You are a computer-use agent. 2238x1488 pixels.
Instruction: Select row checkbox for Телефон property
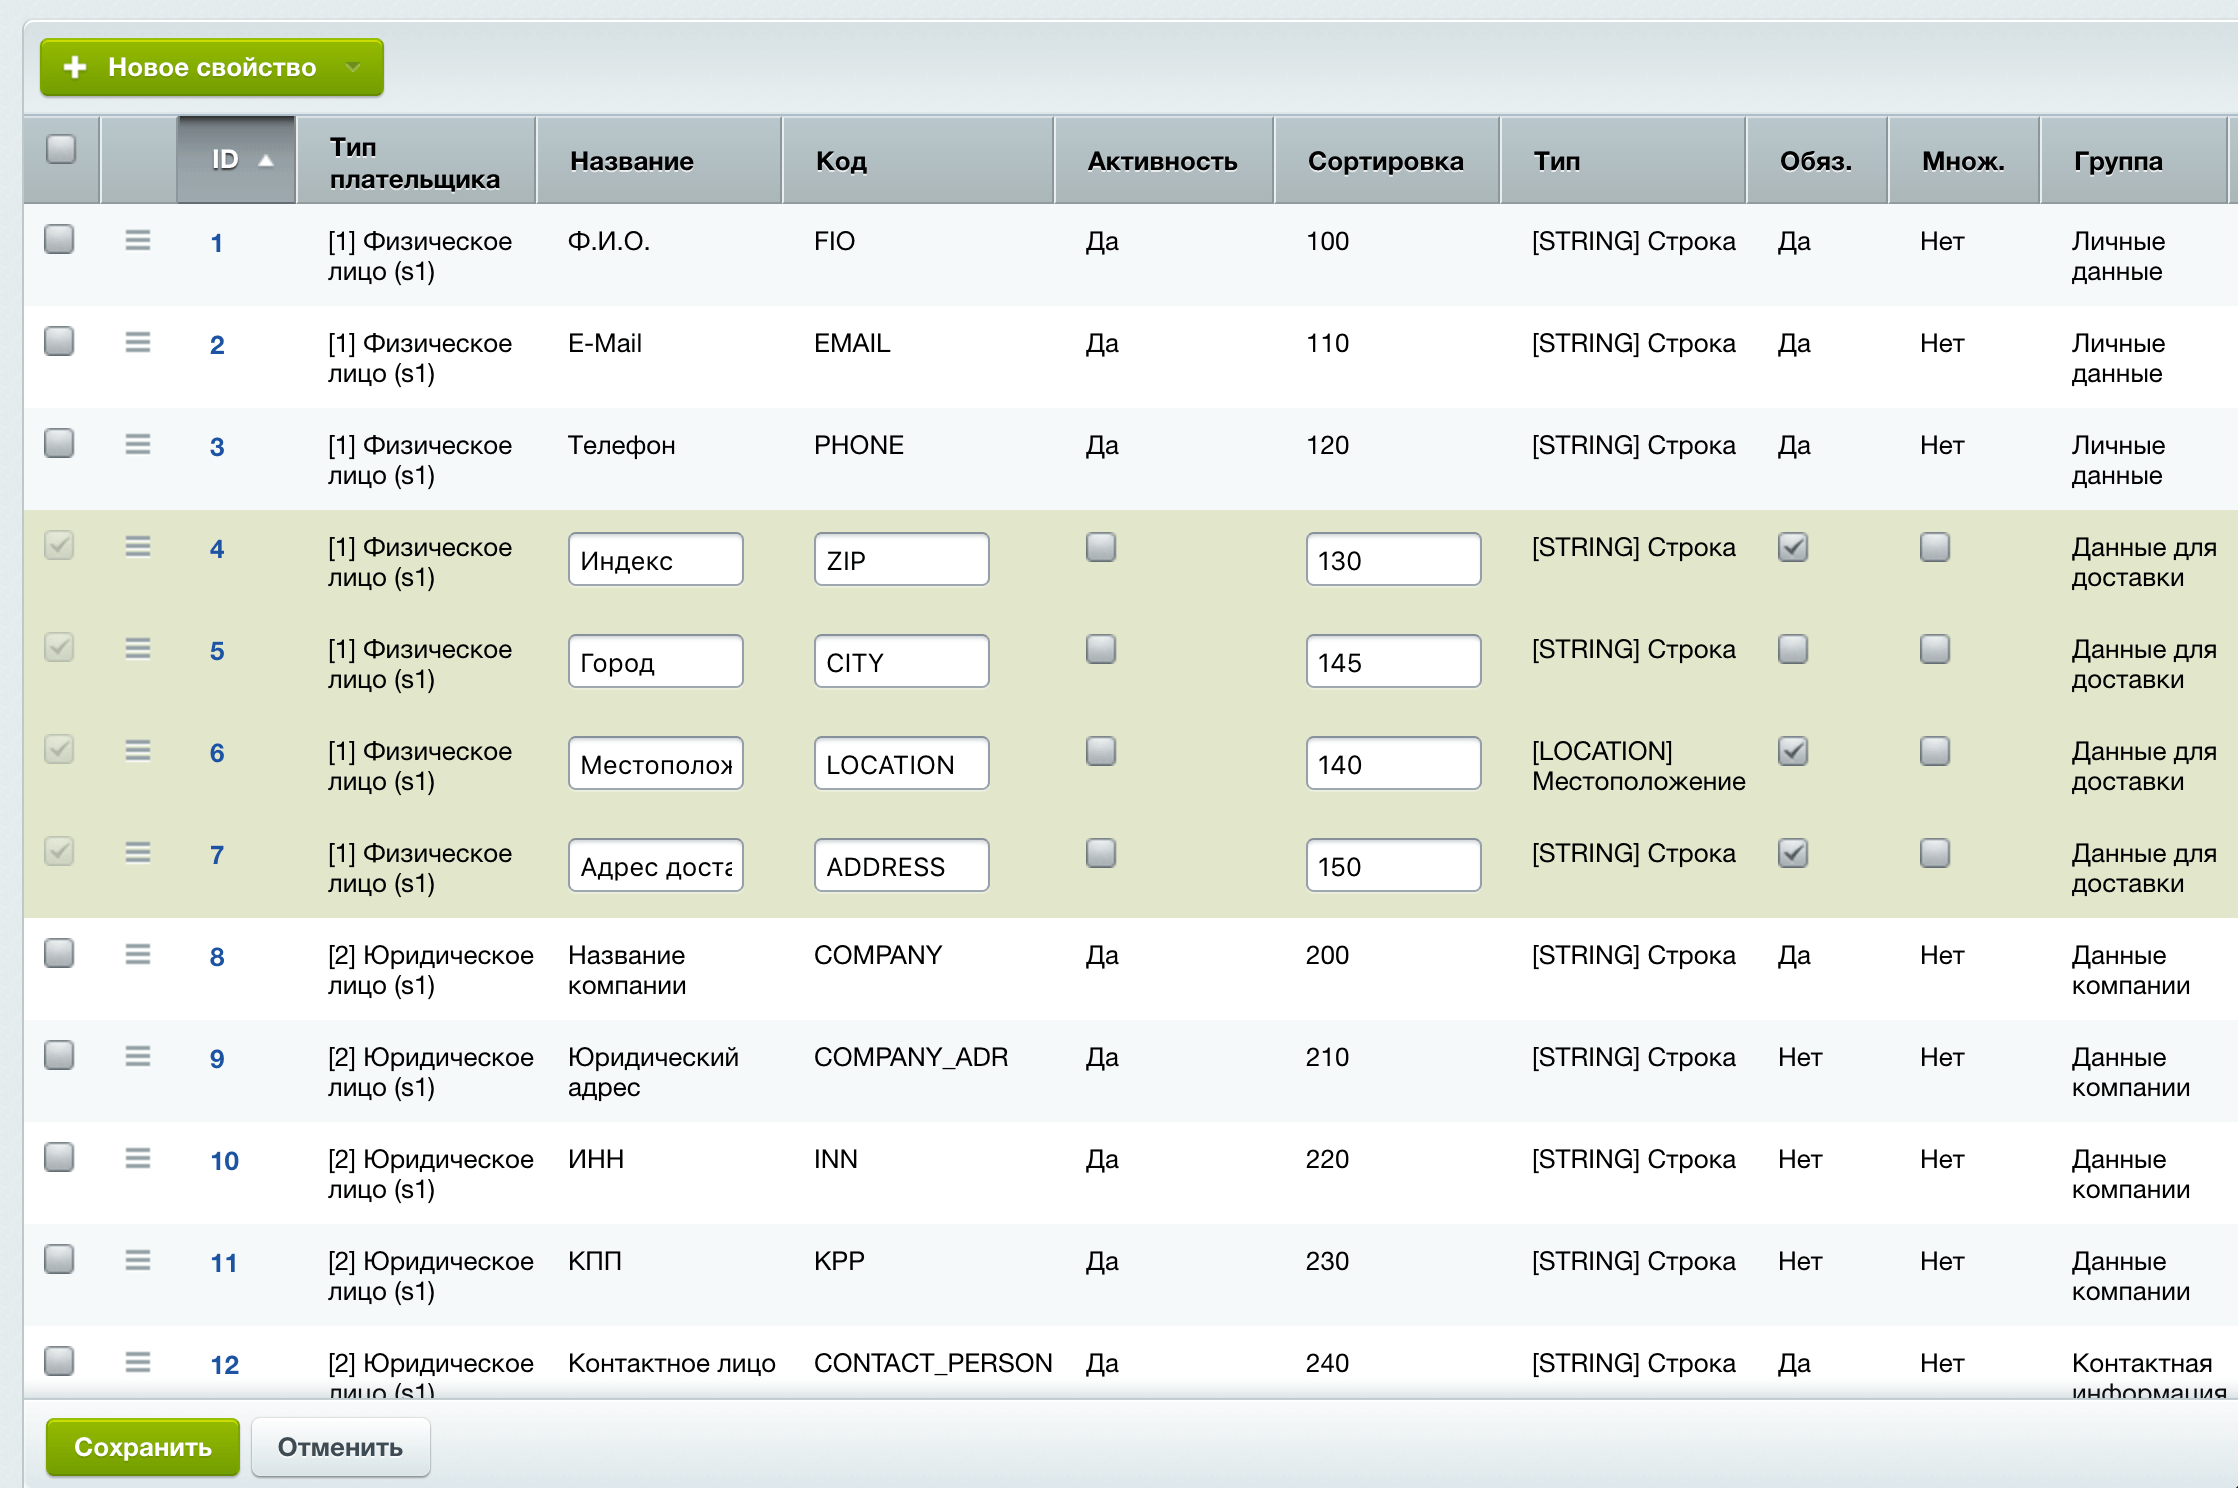pos(59,443)
